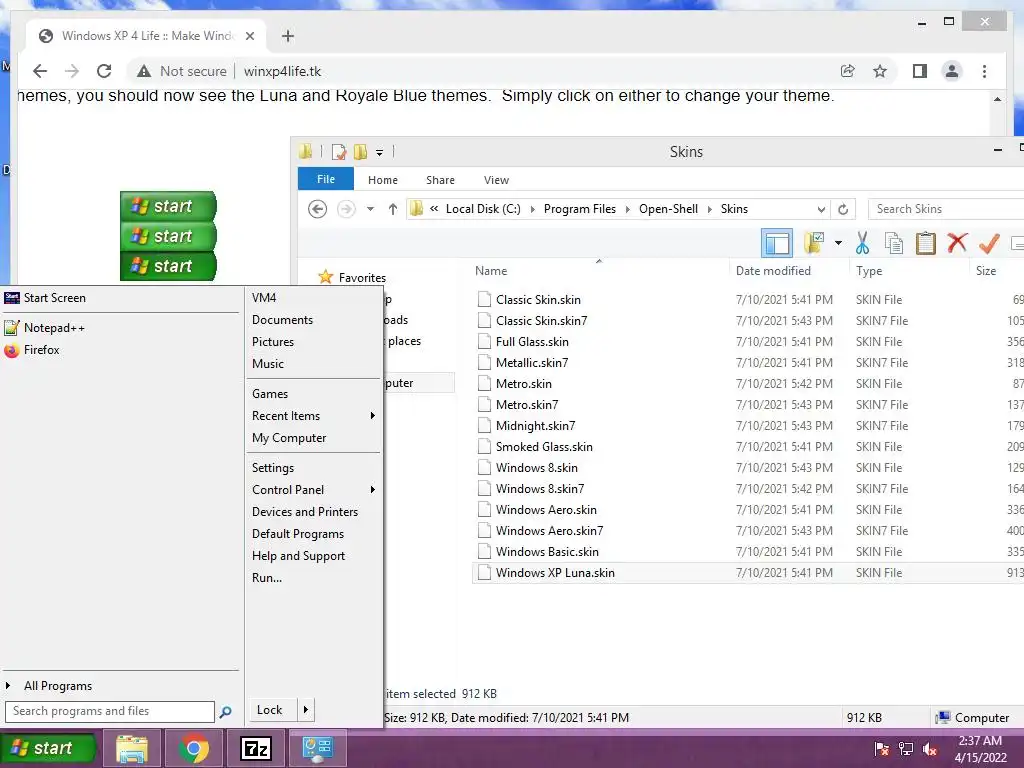
Task: Expand Recent Items submenu arrow
Action: pyautogui.click(x=372, y=416)
